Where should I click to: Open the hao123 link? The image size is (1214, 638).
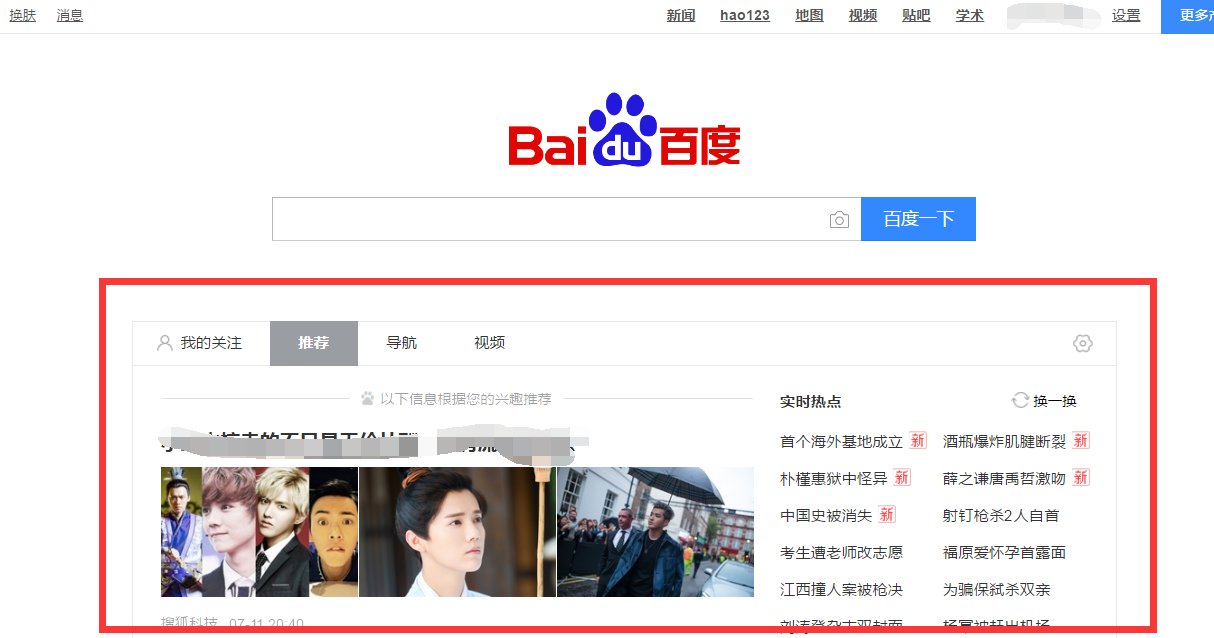point(744,15)
